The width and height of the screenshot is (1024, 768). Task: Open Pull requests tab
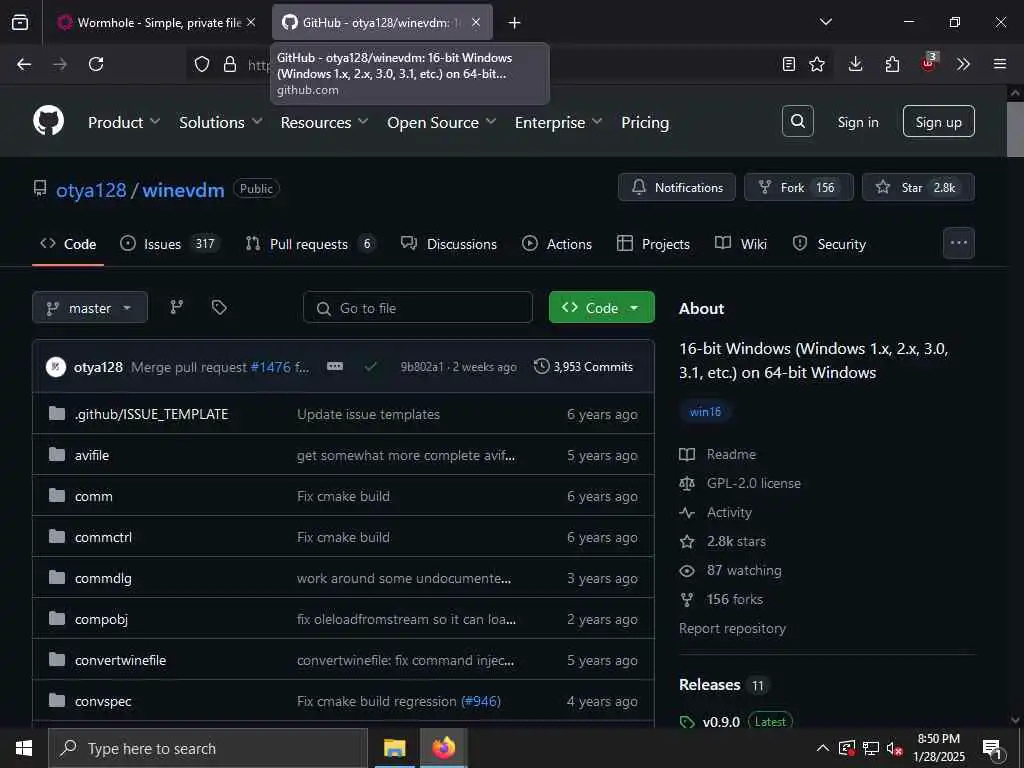pos(310,244)
